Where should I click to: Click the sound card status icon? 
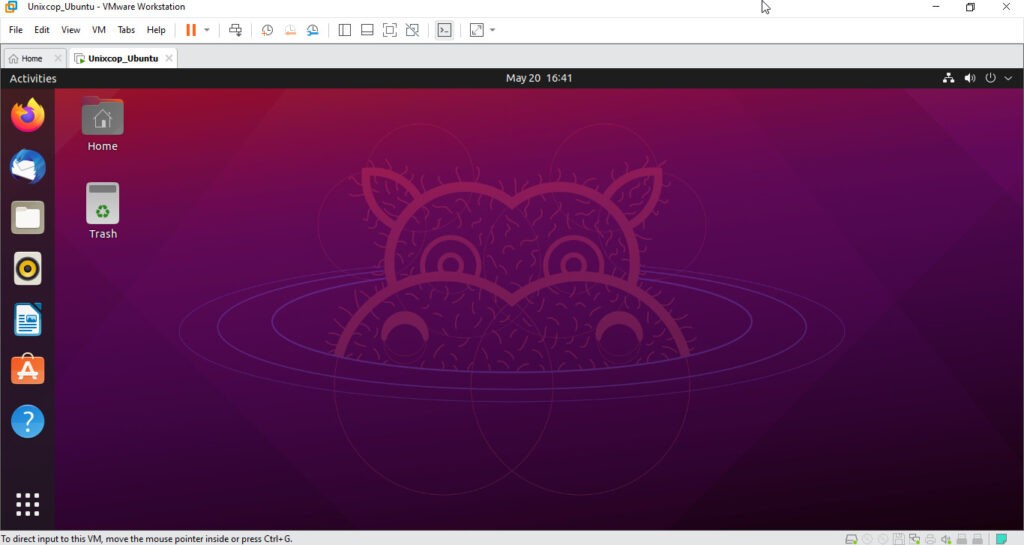pyautogui.click(x=946, y=538)
